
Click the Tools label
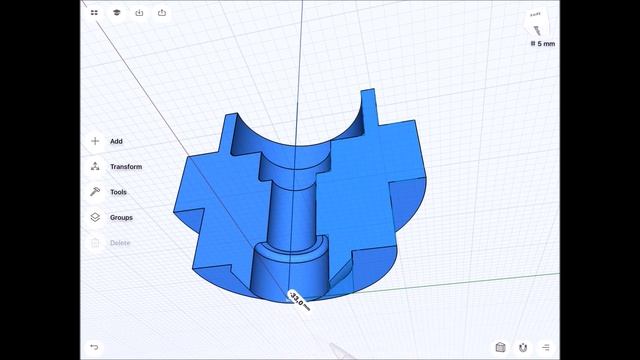pyautogui.click(x=118, y=192)
